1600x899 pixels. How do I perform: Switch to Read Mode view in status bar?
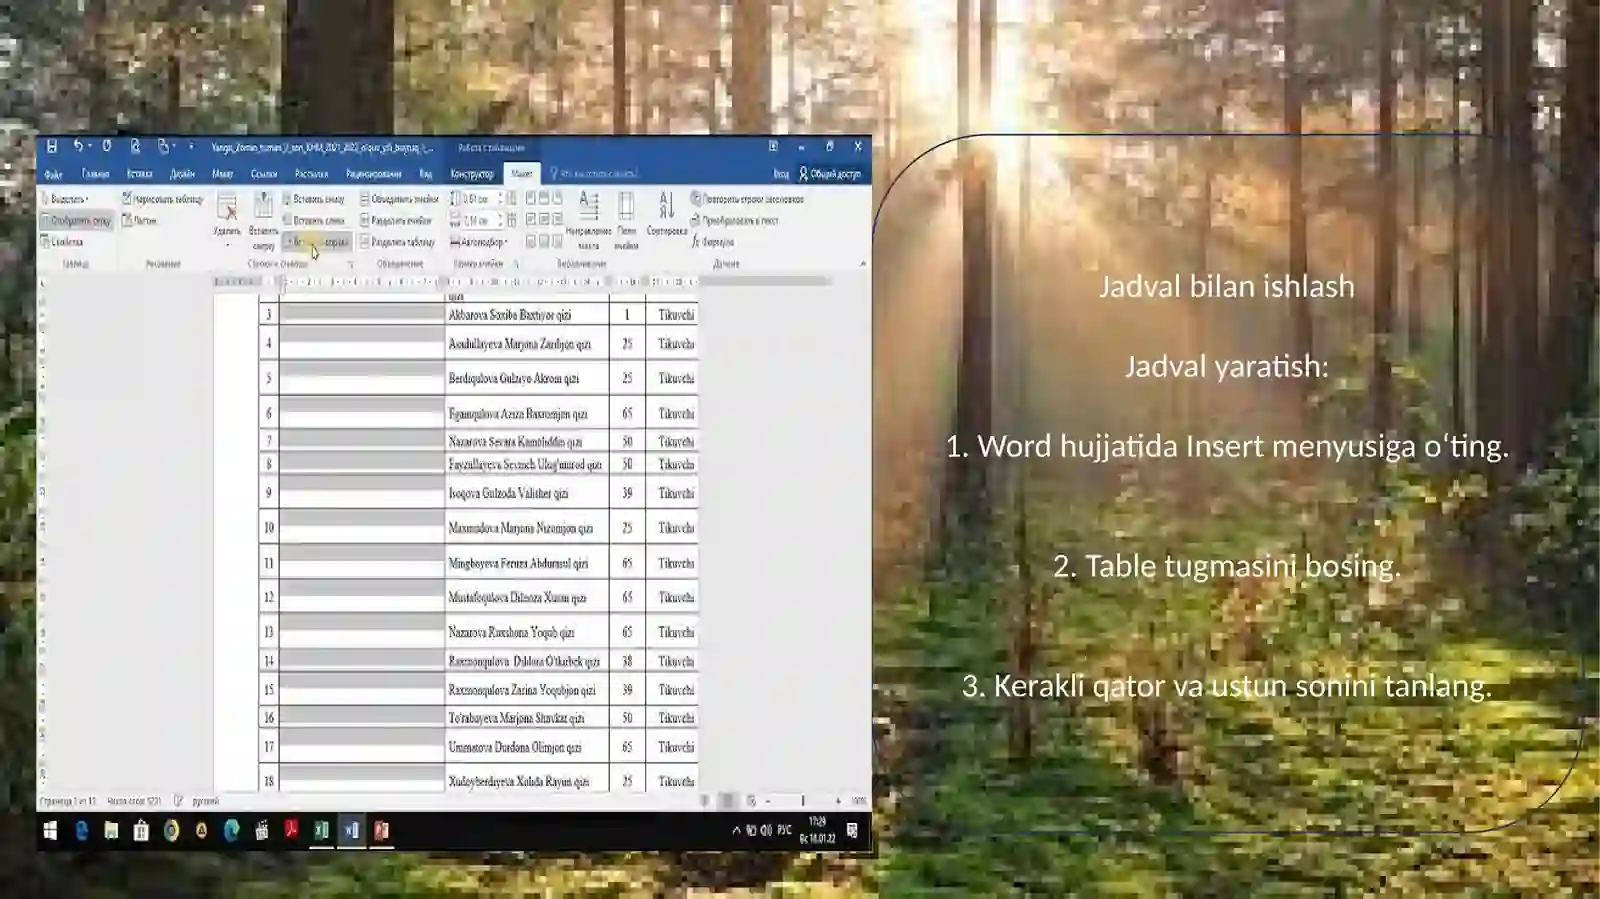pyautogui.click(x=704, y=801)
